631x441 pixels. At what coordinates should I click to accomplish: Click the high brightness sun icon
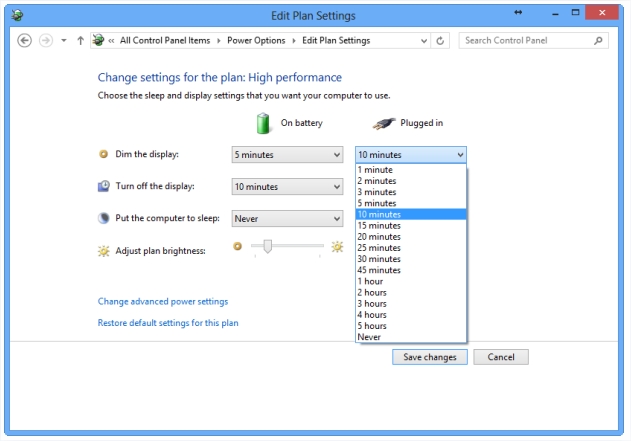[337, 246]
